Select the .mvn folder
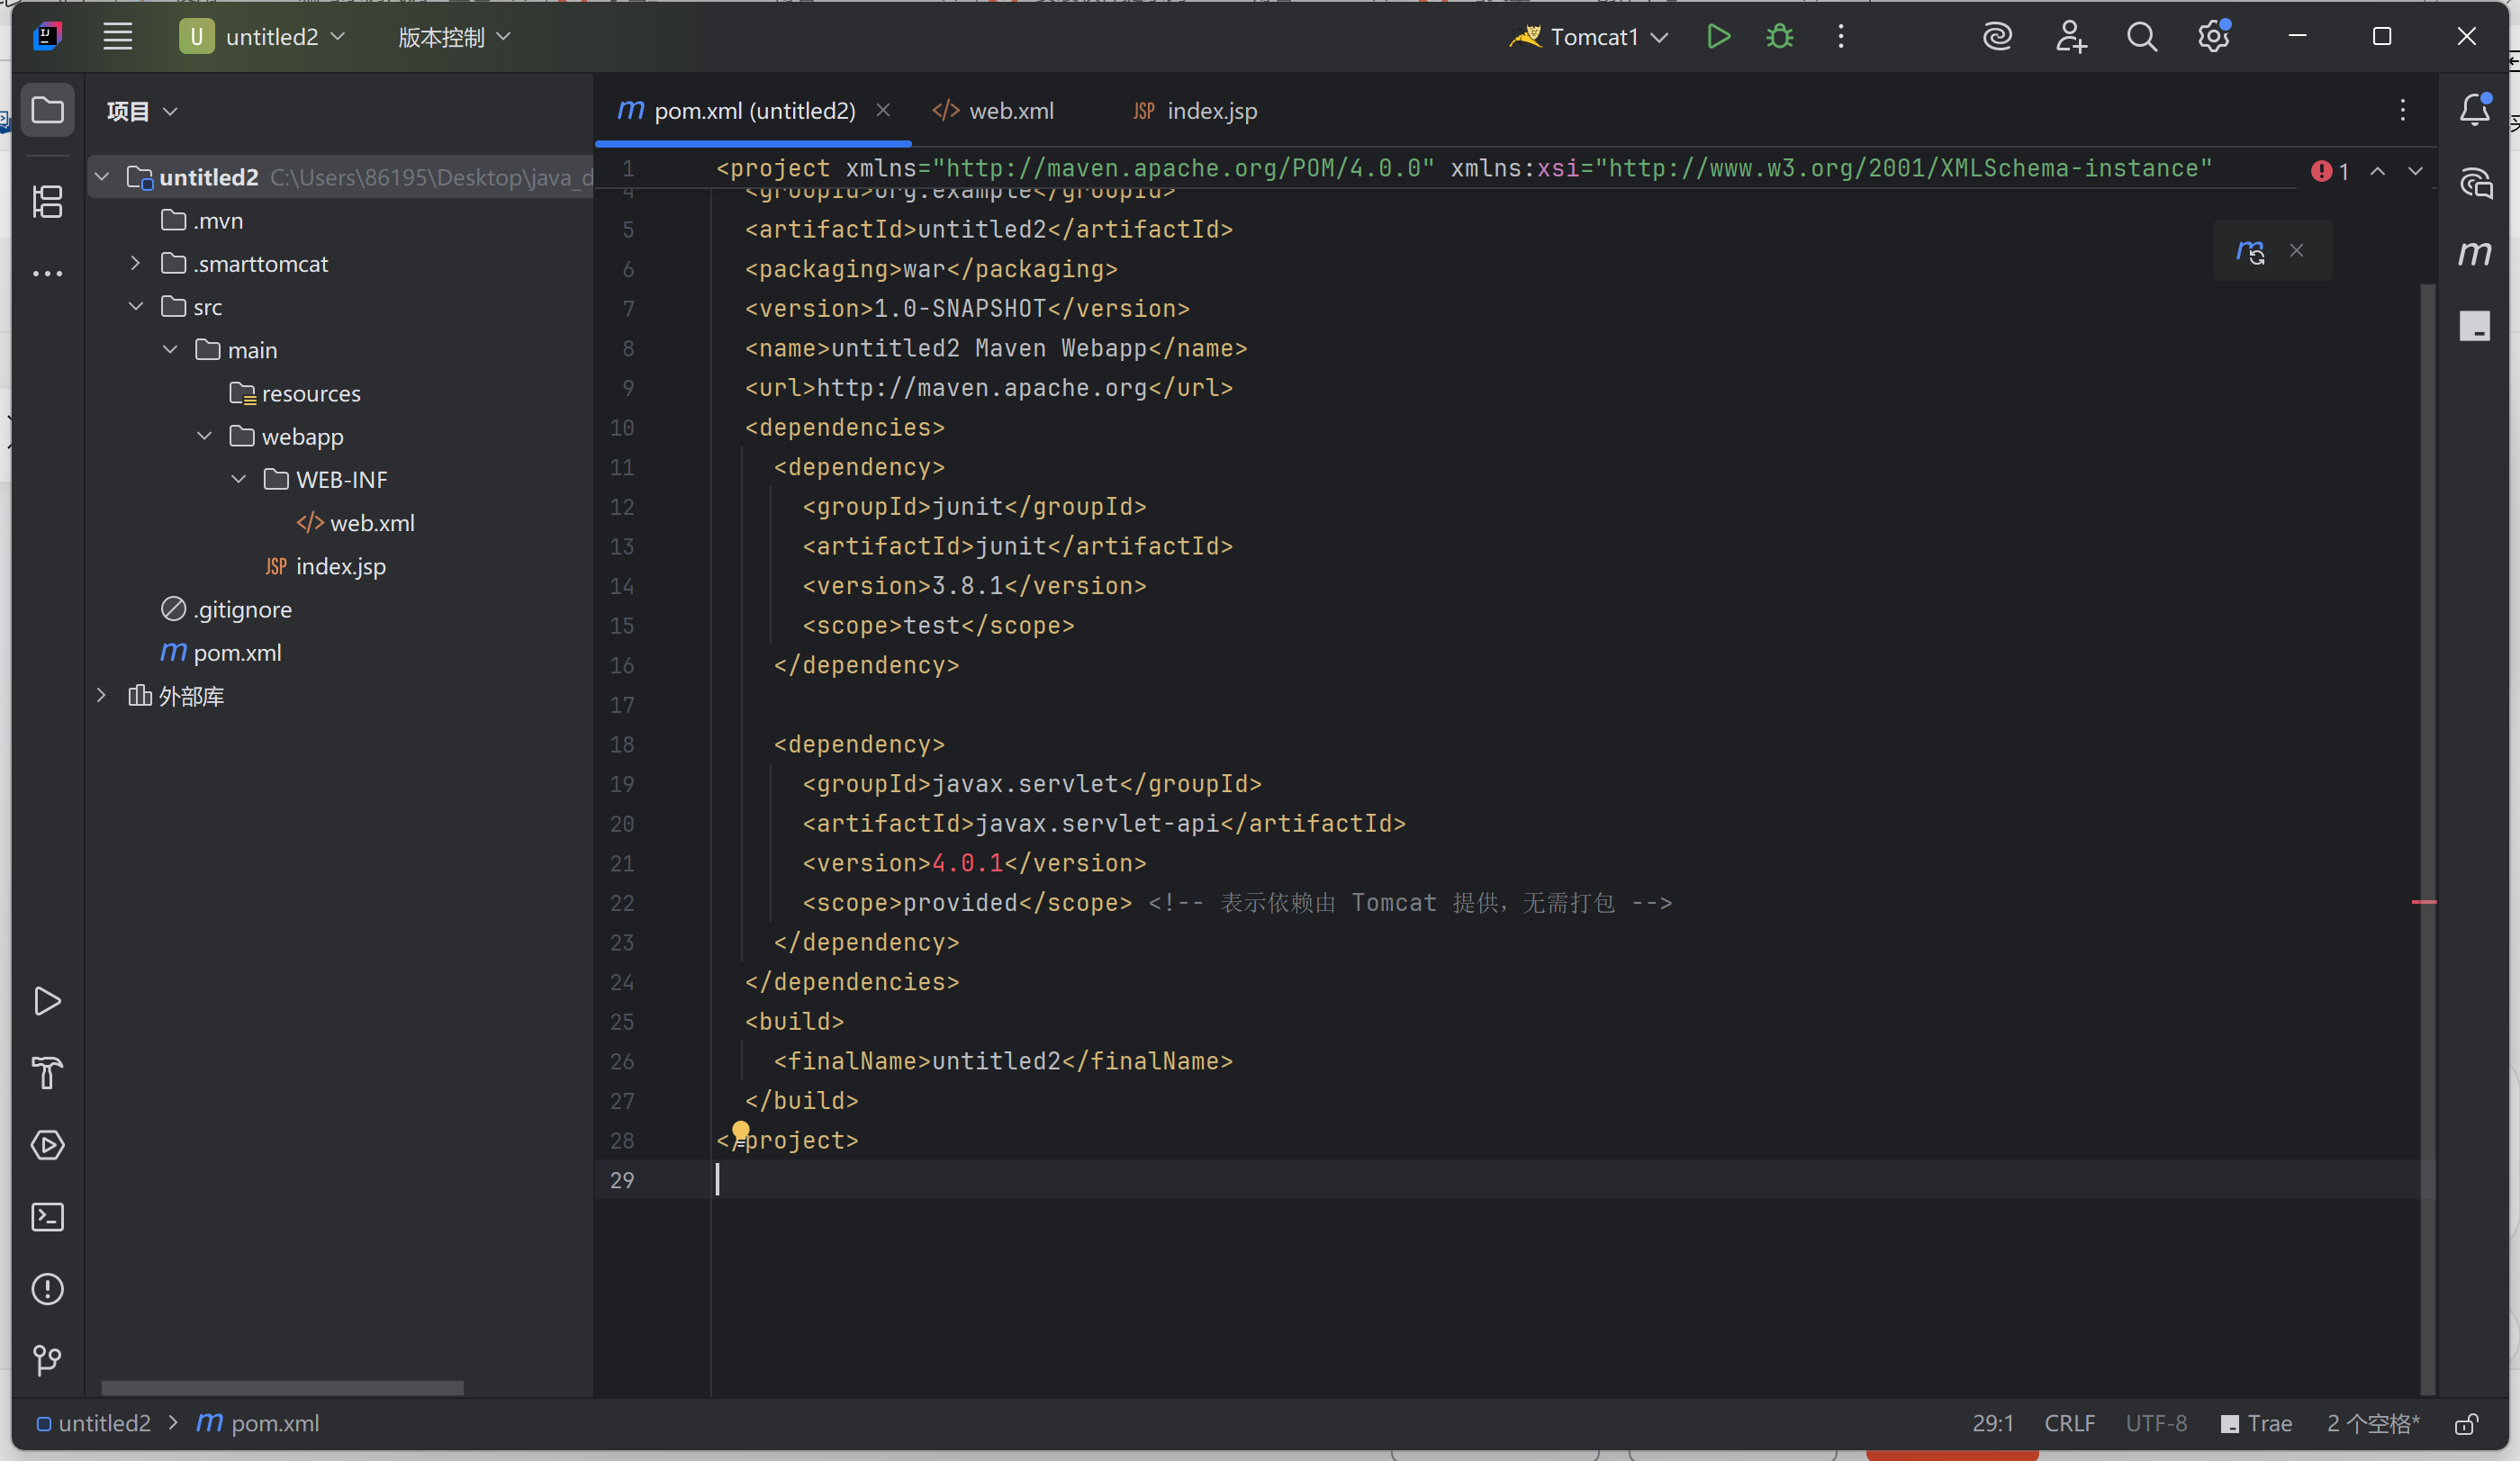This screenshot has height=1461, width=2520. [202, 220]
